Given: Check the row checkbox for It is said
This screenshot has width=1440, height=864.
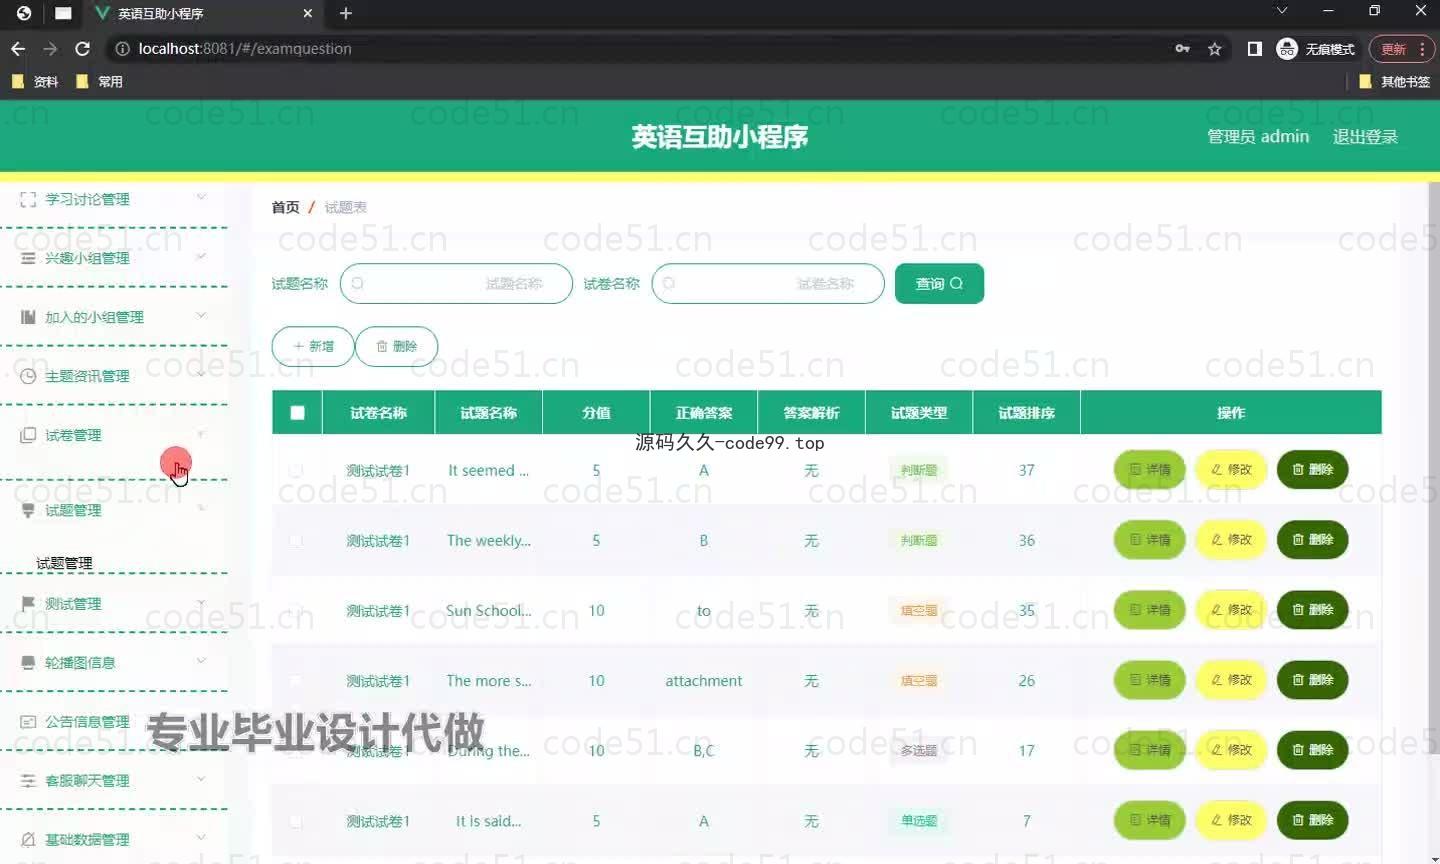Looking at the screenshot, I should click(296, 821).
